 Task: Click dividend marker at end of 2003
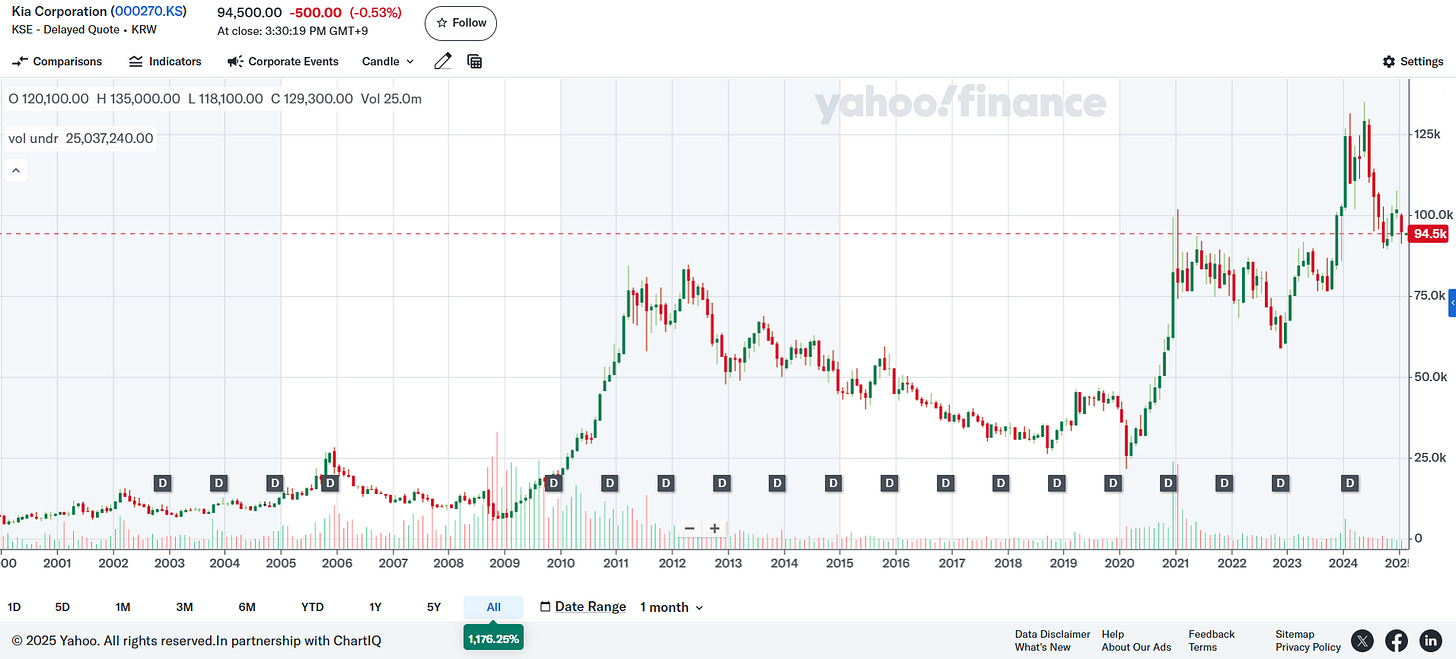tap(219, 483)
